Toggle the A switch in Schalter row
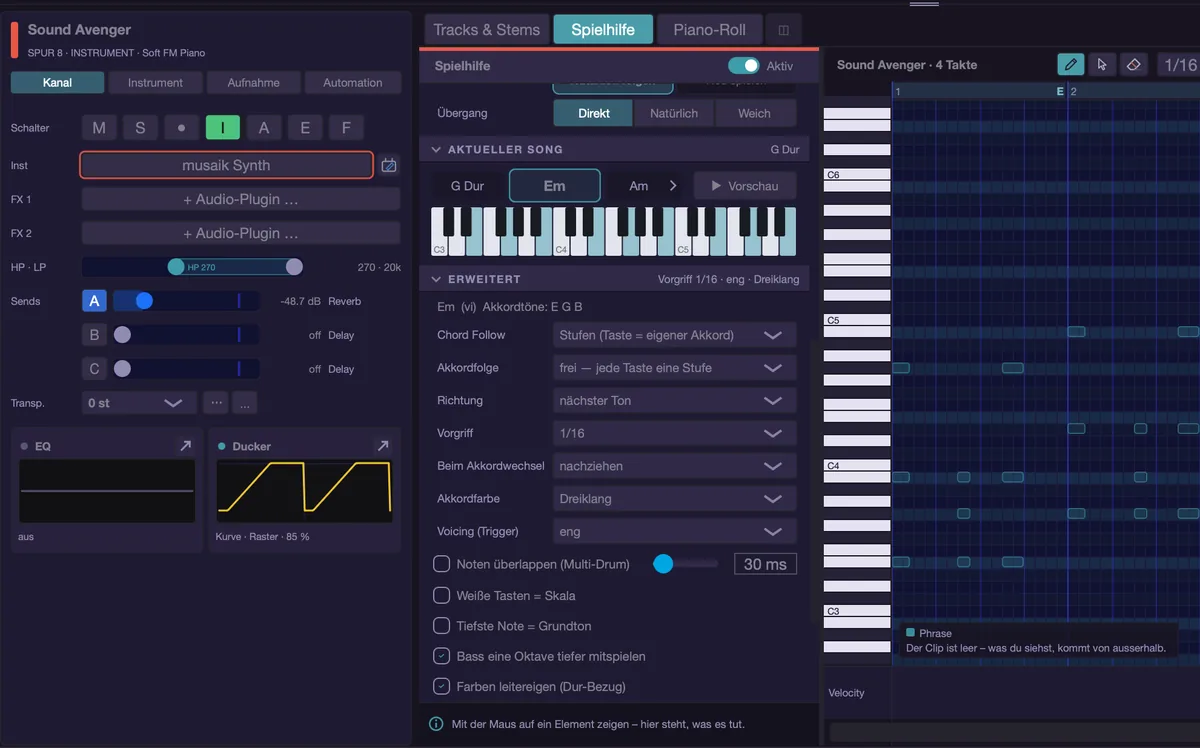The width and height of the screenshot is (1200, 748). tap(264, 128)
